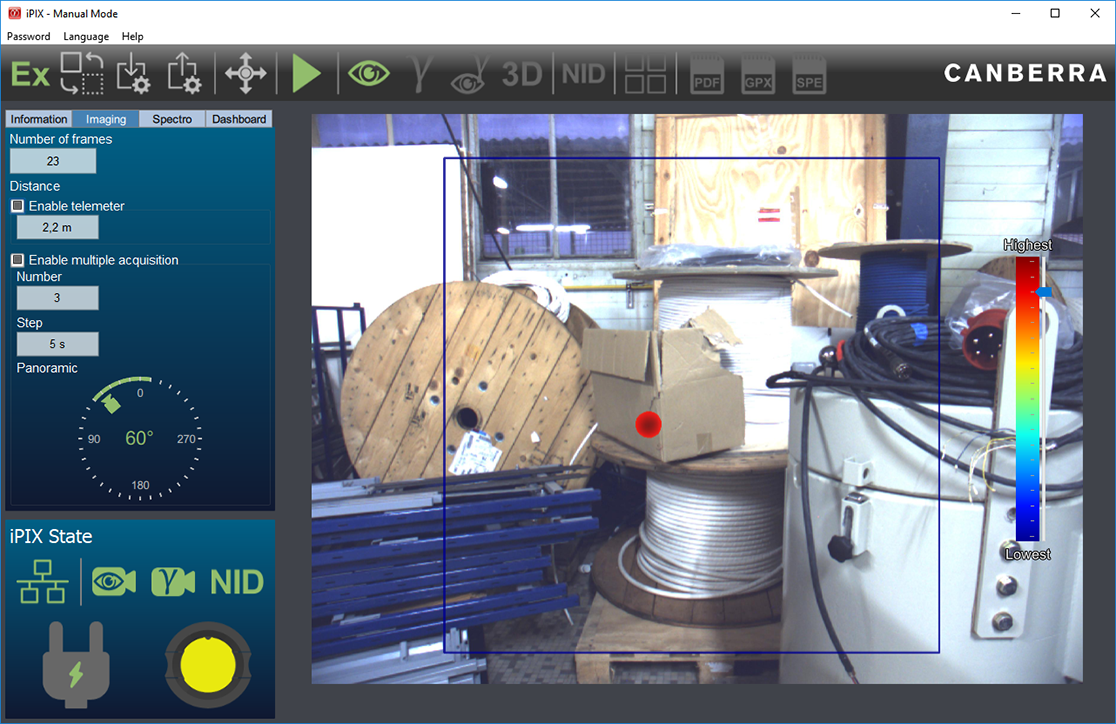Enable the telemeter checkbox

point(16,206)
